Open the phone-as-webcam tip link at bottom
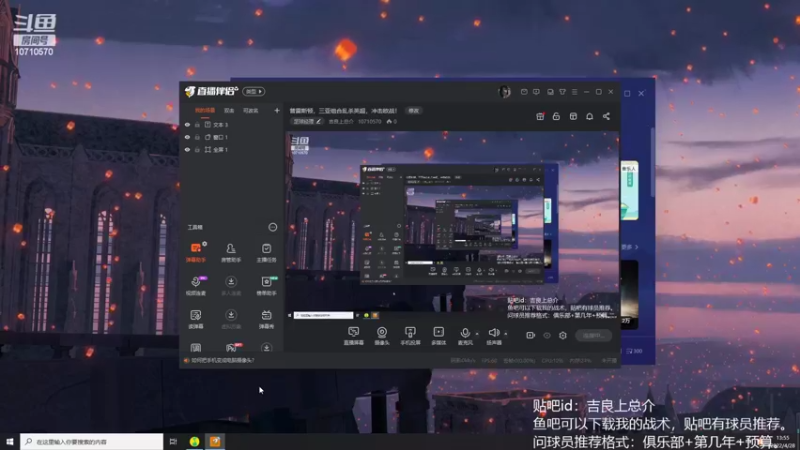Viewport: 800px width, 450px height. click(222, 360)
